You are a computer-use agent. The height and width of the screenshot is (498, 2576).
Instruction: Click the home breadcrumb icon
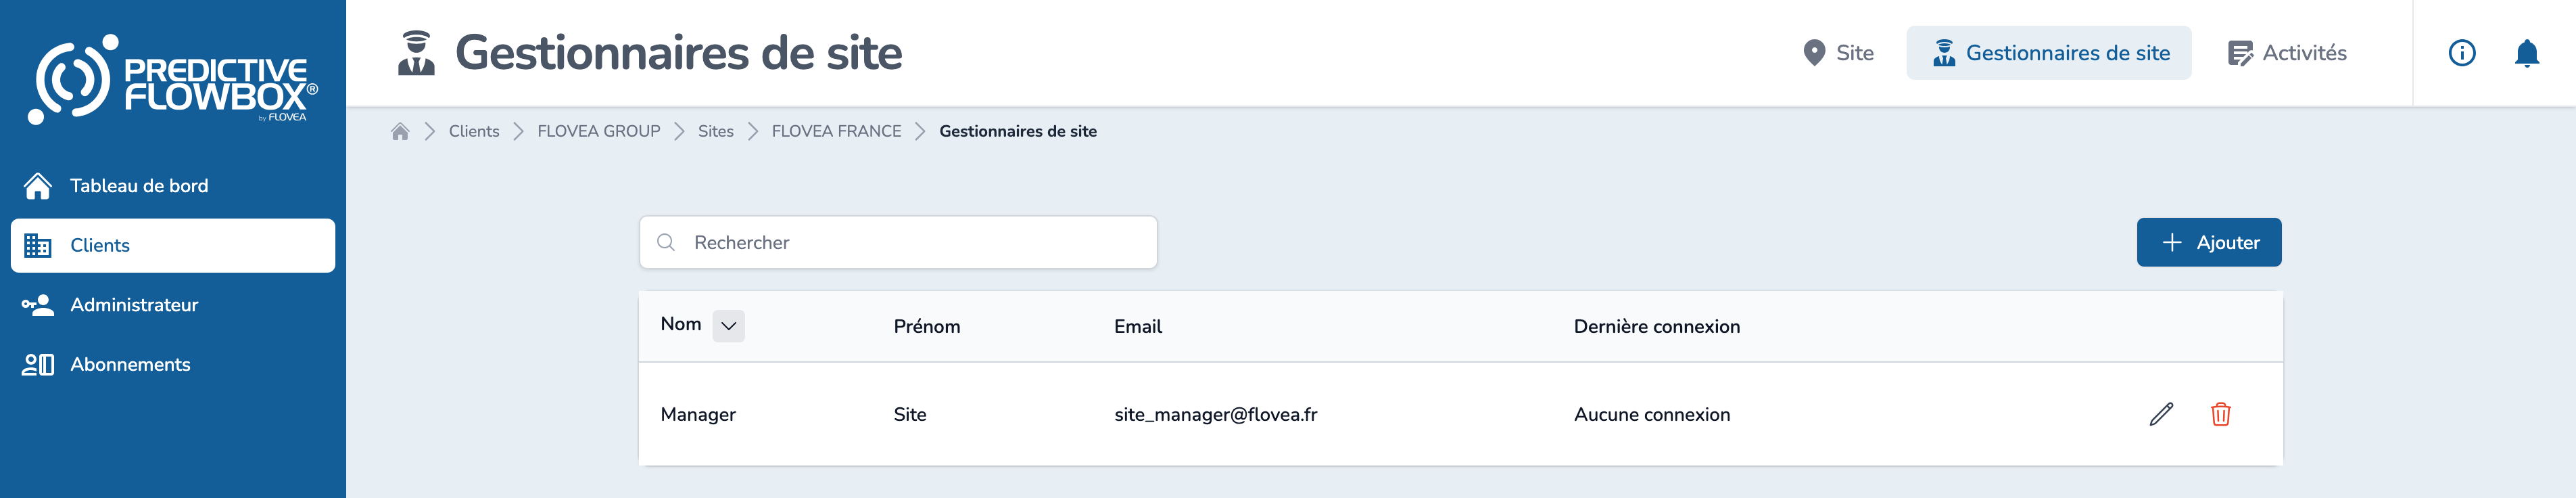(400, 131)
